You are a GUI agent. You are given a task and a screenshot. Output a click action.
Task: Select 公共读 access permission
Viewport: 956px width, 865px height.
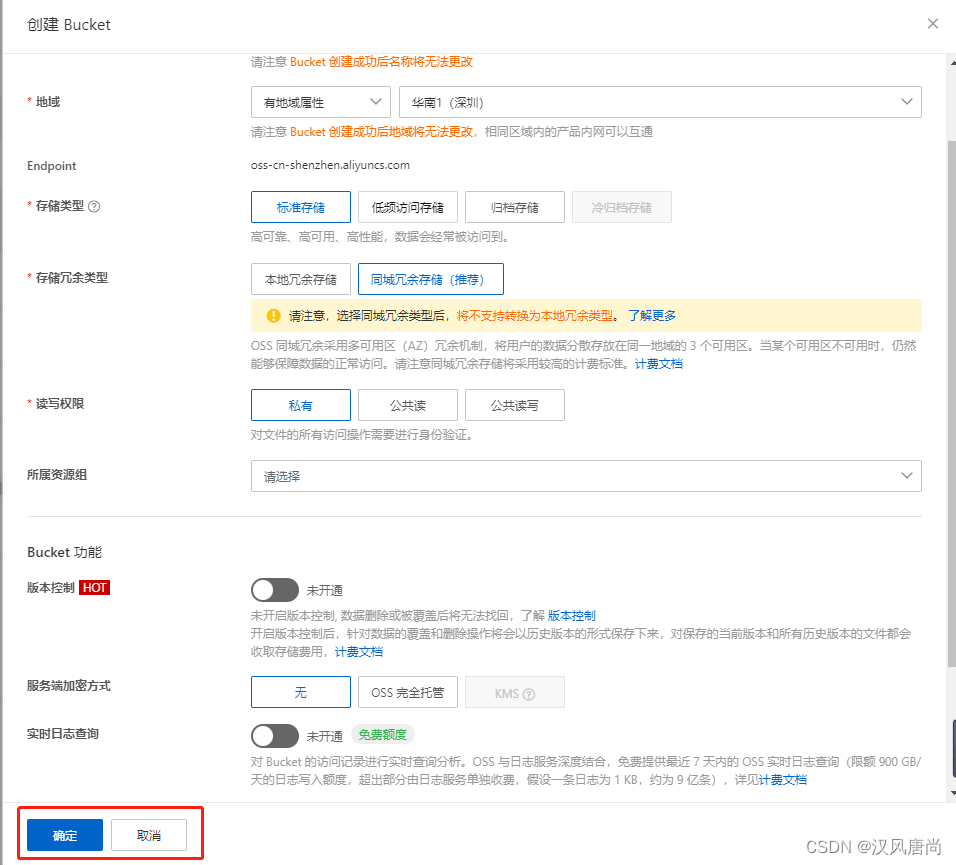point(407,405)
